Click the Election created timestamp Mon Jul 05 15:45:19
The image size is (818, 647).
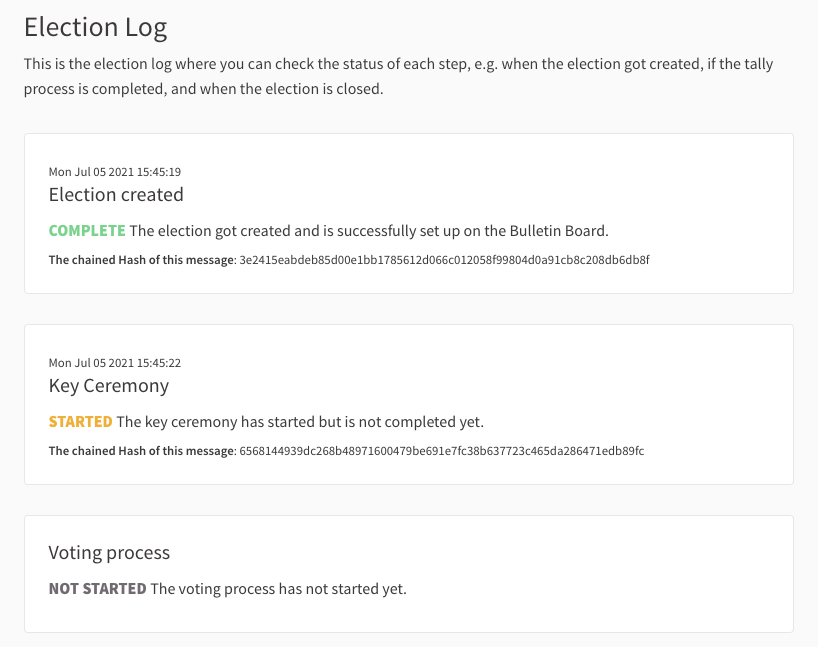pos(115,172)
